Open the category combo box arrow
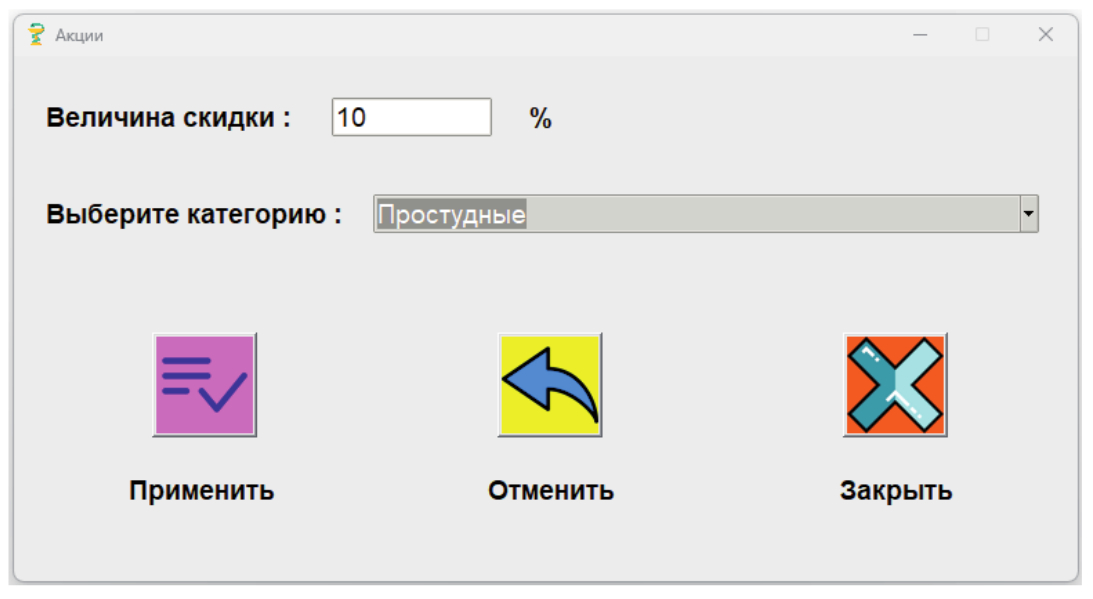 pyautogui.click(x=1028, y=214)
